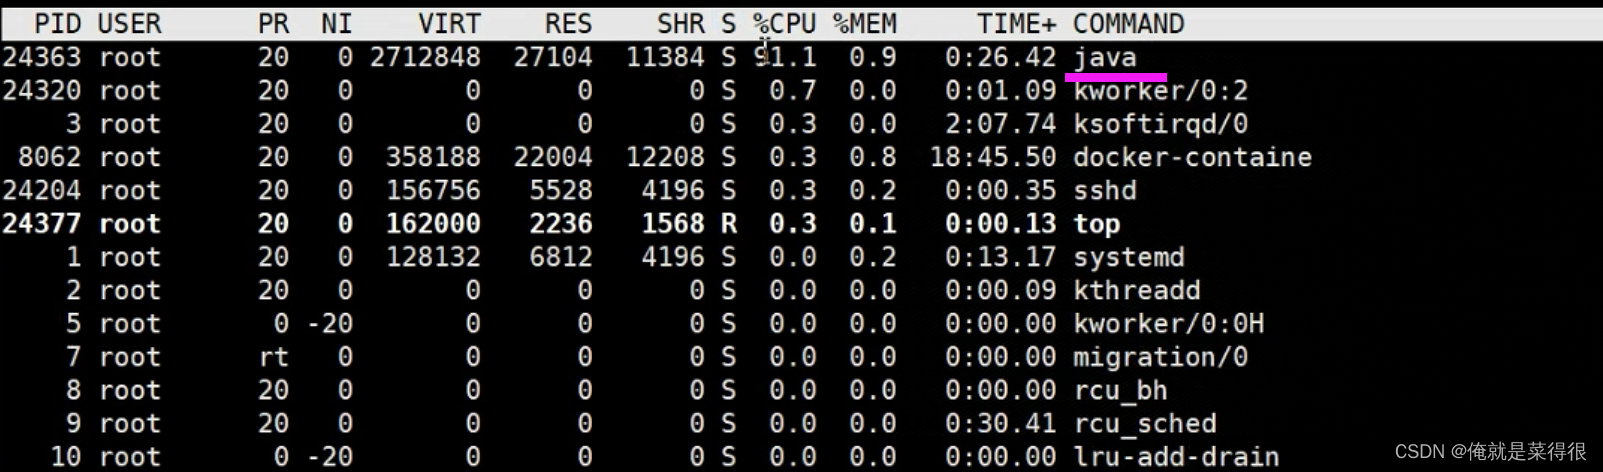
Task: Click the lru-add-drain command
Action: coord(1176,457)
